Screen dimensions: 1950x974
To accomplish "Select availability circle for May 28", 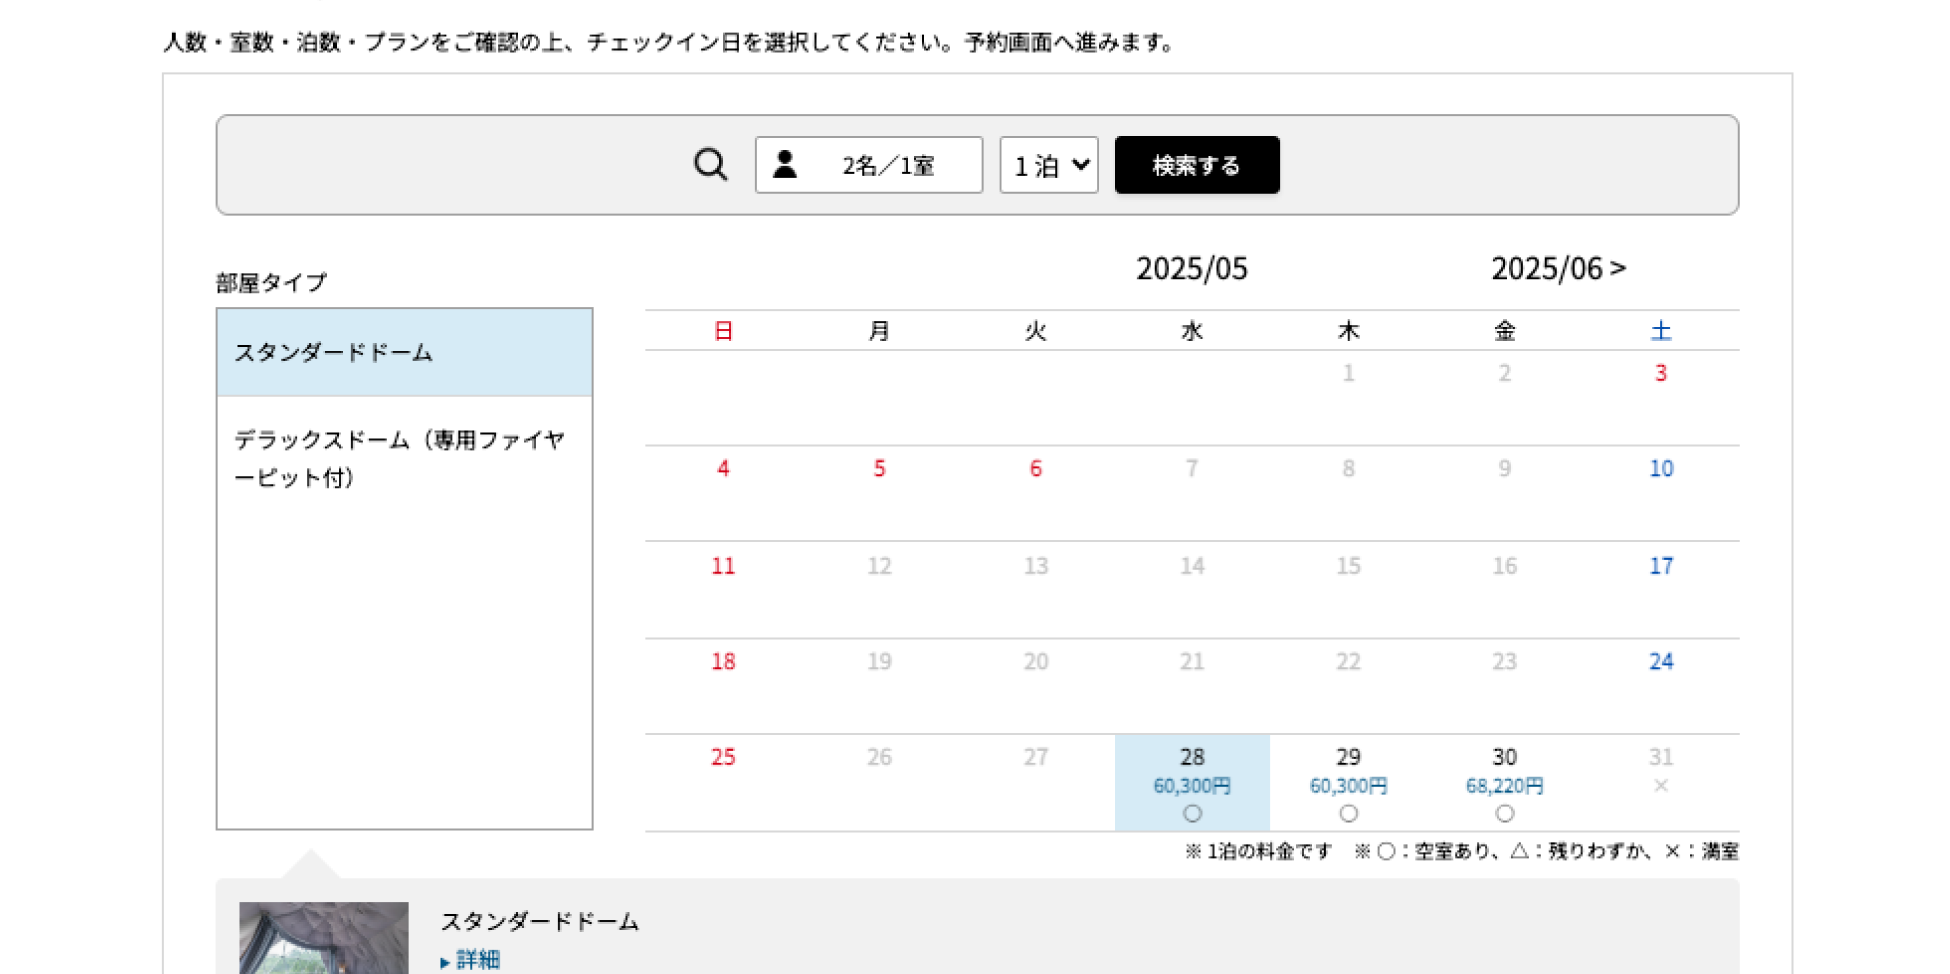I will pos(1192,814).
